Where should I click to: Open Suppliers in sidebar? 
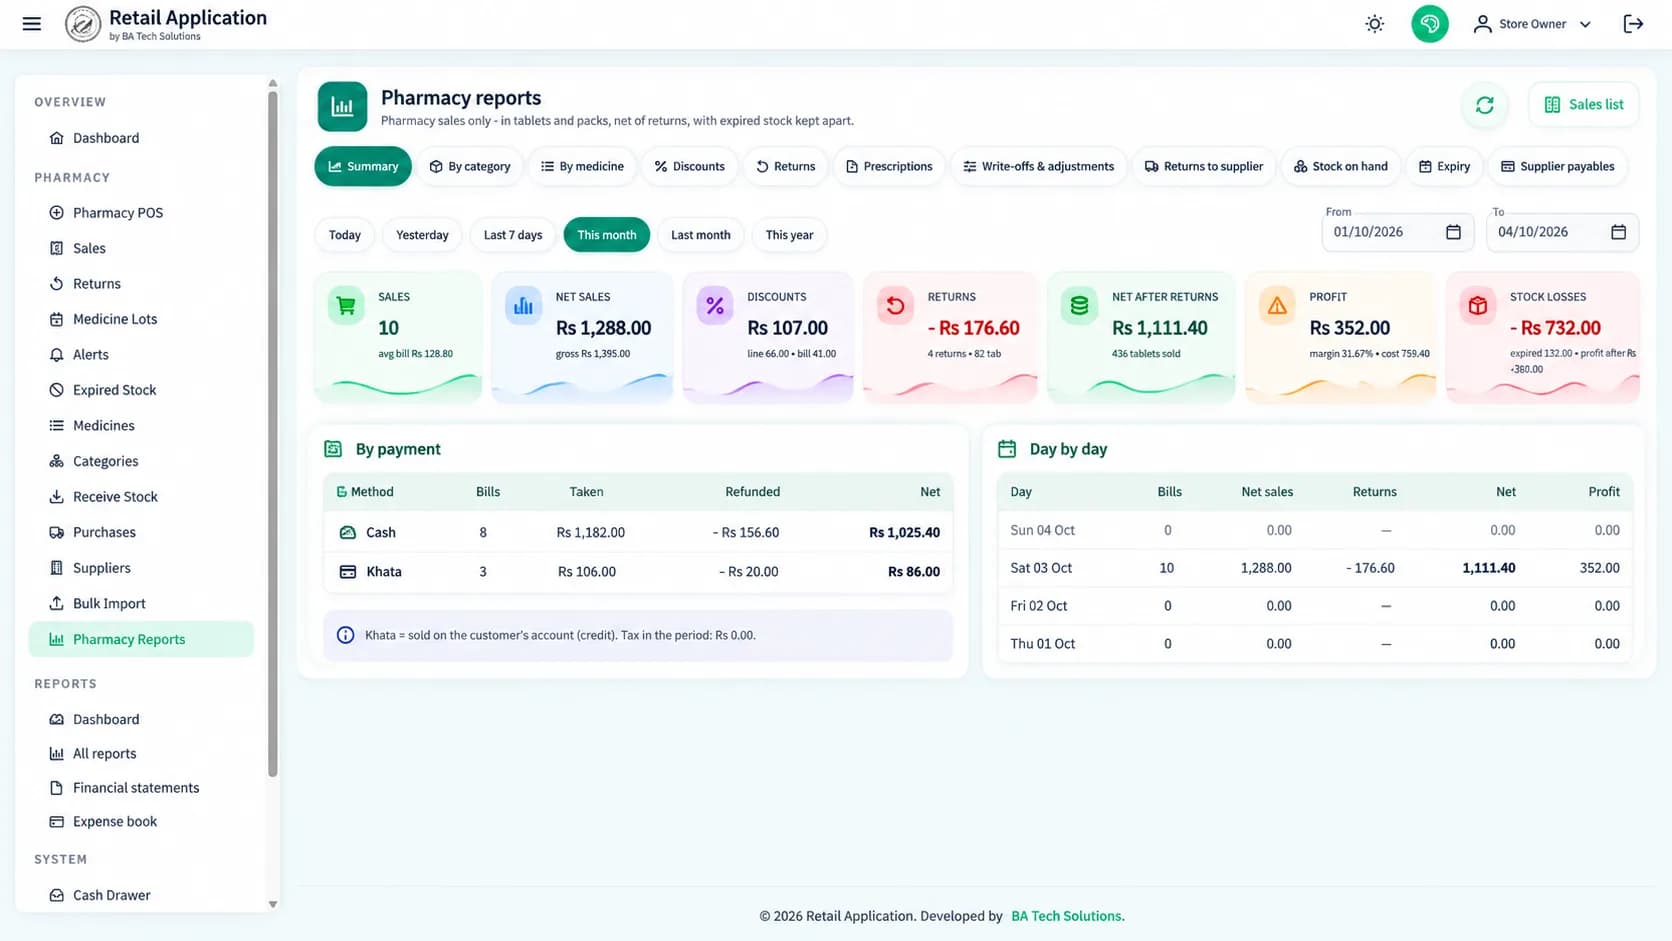141,568
